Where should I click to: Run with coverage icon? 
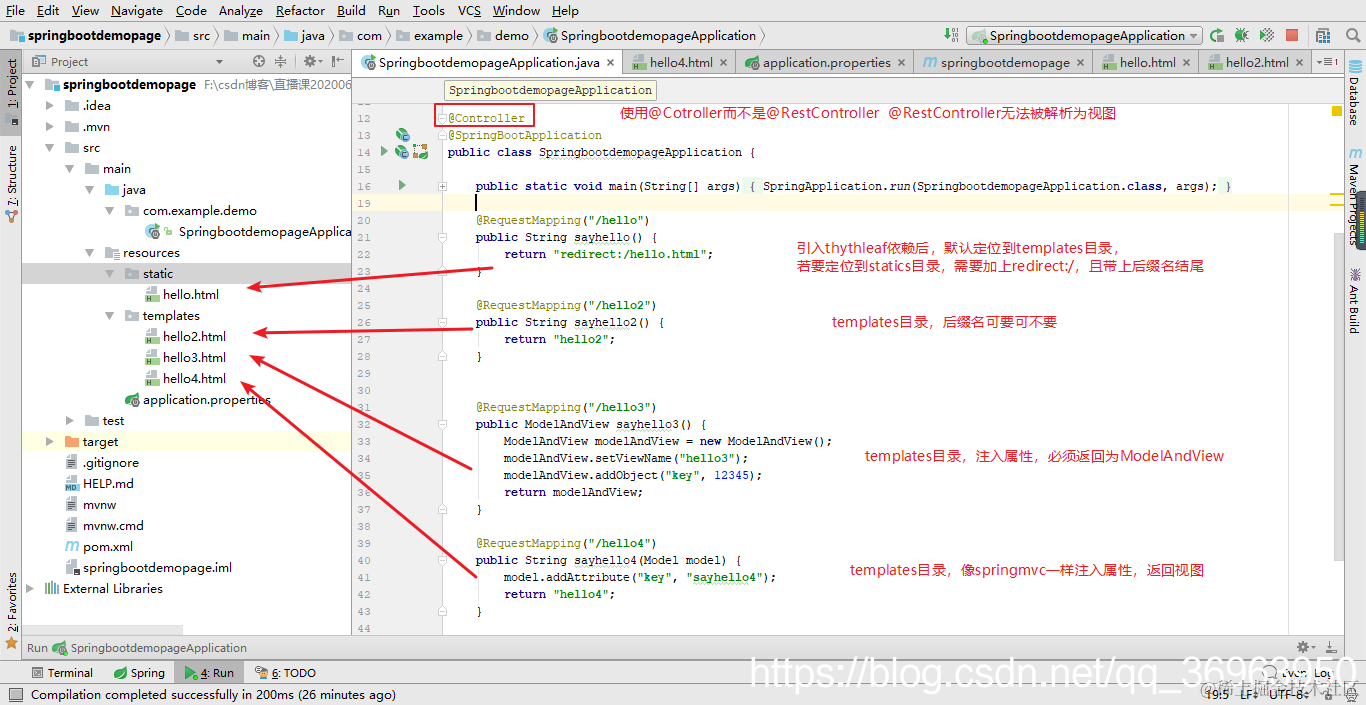pyautogui.click(x=1265, y=35)
